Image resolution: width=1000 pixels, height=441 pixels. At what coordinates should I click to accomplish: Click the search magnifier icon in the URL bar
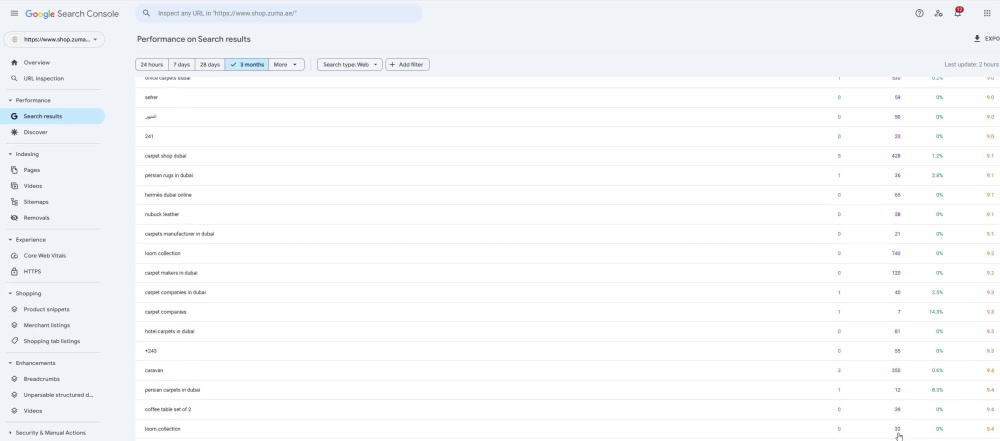pyautogui.click(x=147, y=13)
